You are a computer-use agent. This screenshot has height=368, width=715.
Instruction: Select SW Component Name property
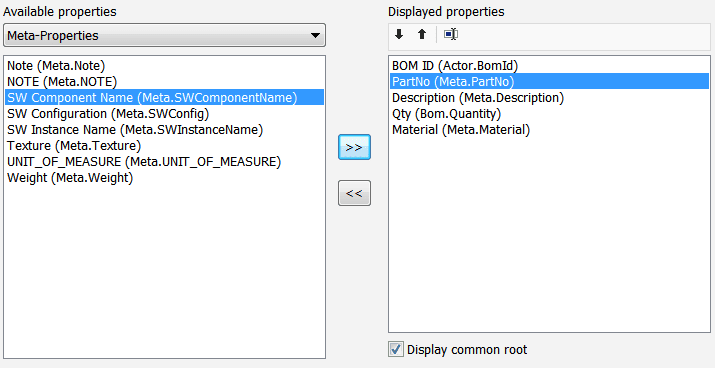point(165,98)
